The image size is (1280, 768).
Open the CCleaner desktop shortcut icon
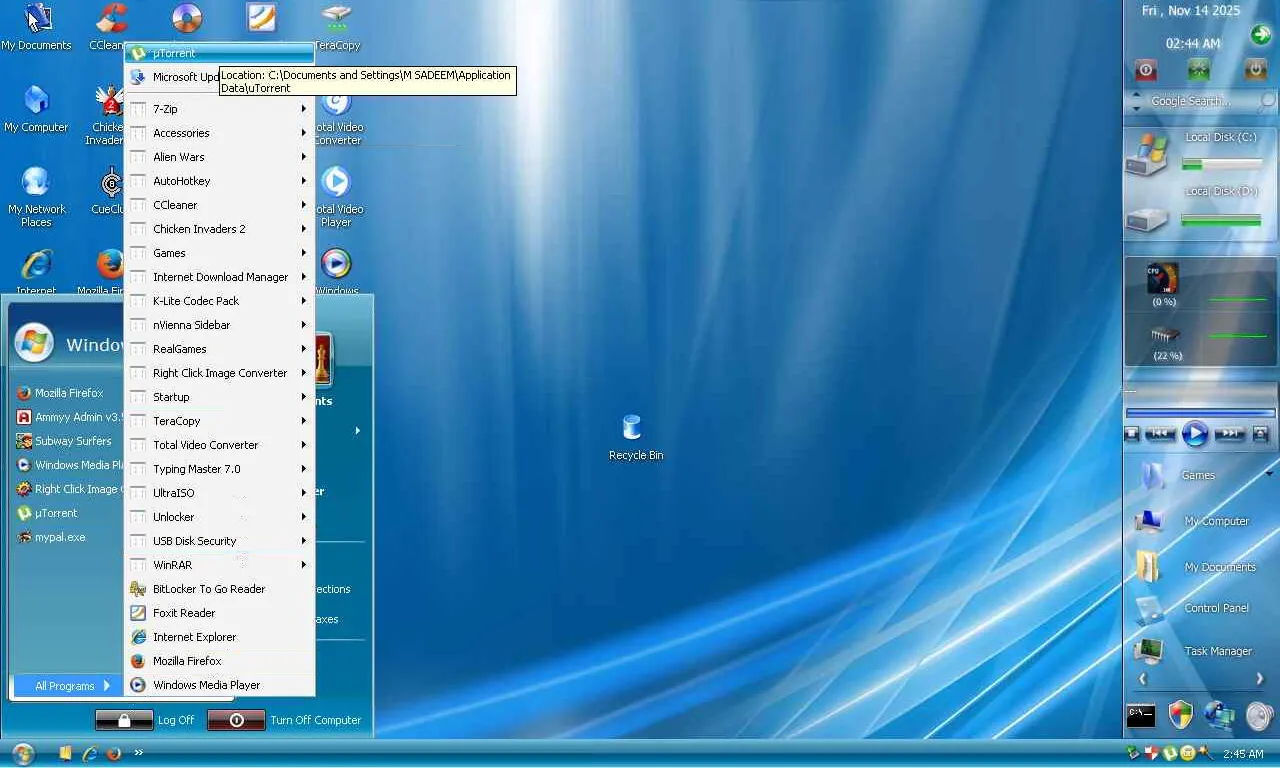110,28
